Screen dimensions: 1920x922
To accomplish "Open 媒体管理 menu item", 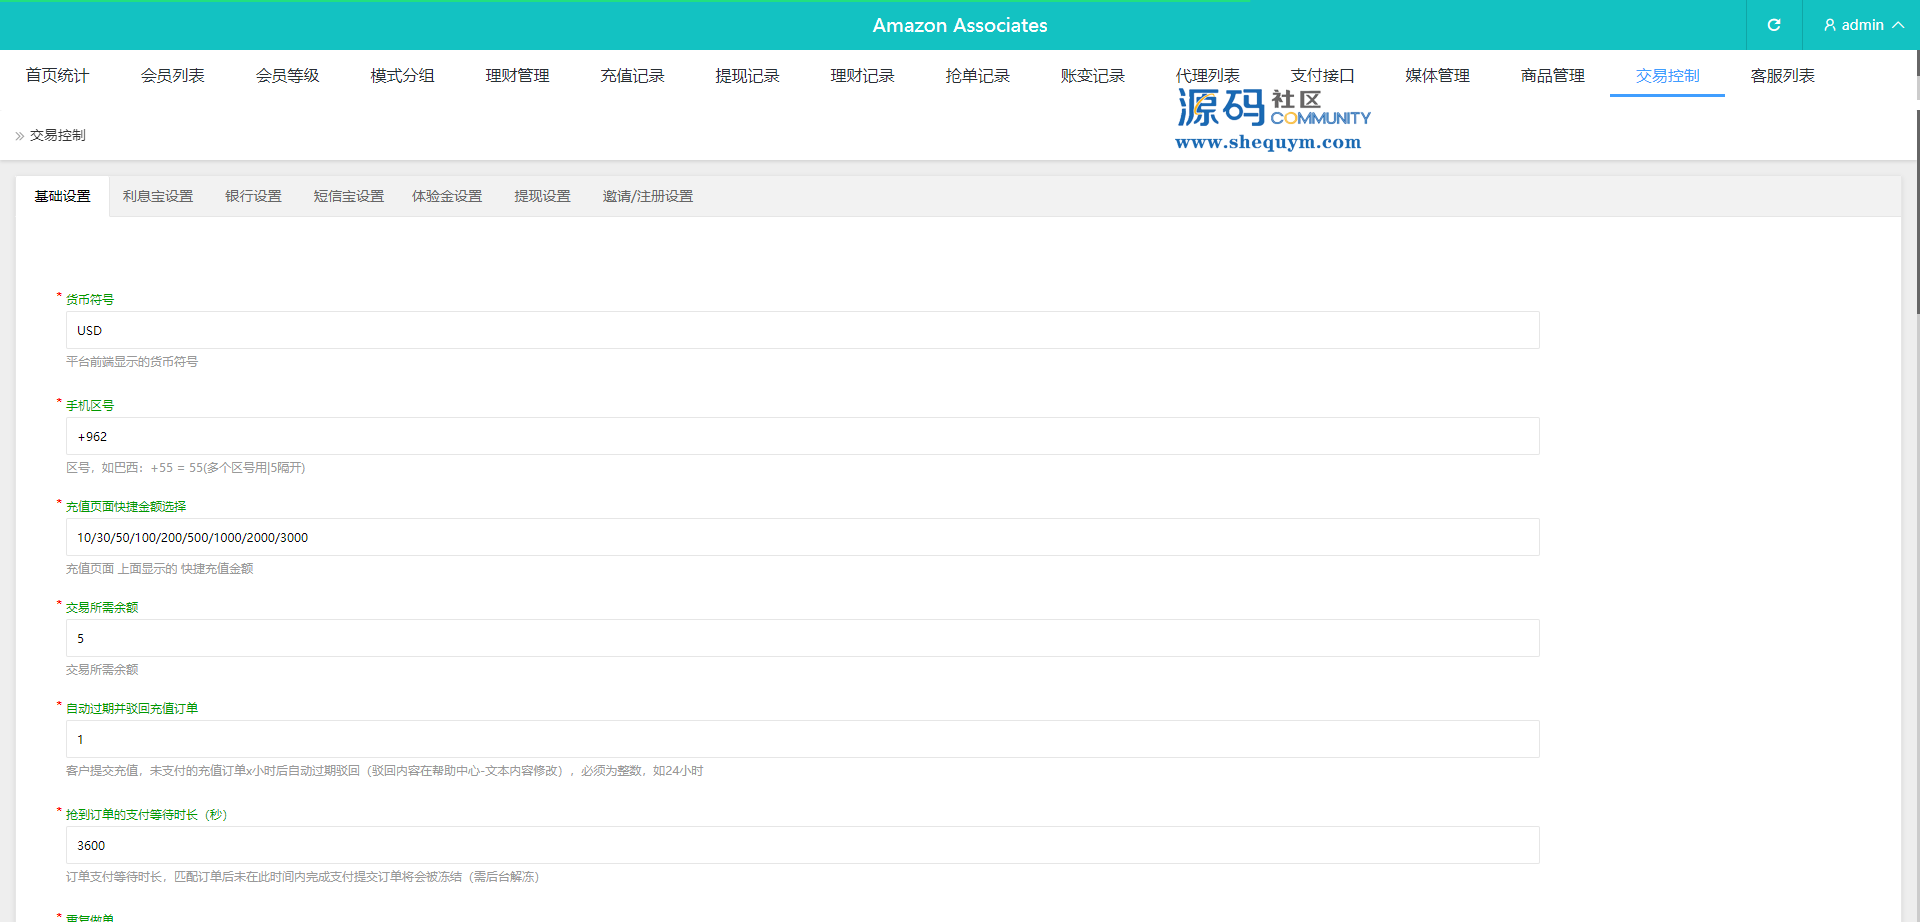I will [x=1437, y=76].
